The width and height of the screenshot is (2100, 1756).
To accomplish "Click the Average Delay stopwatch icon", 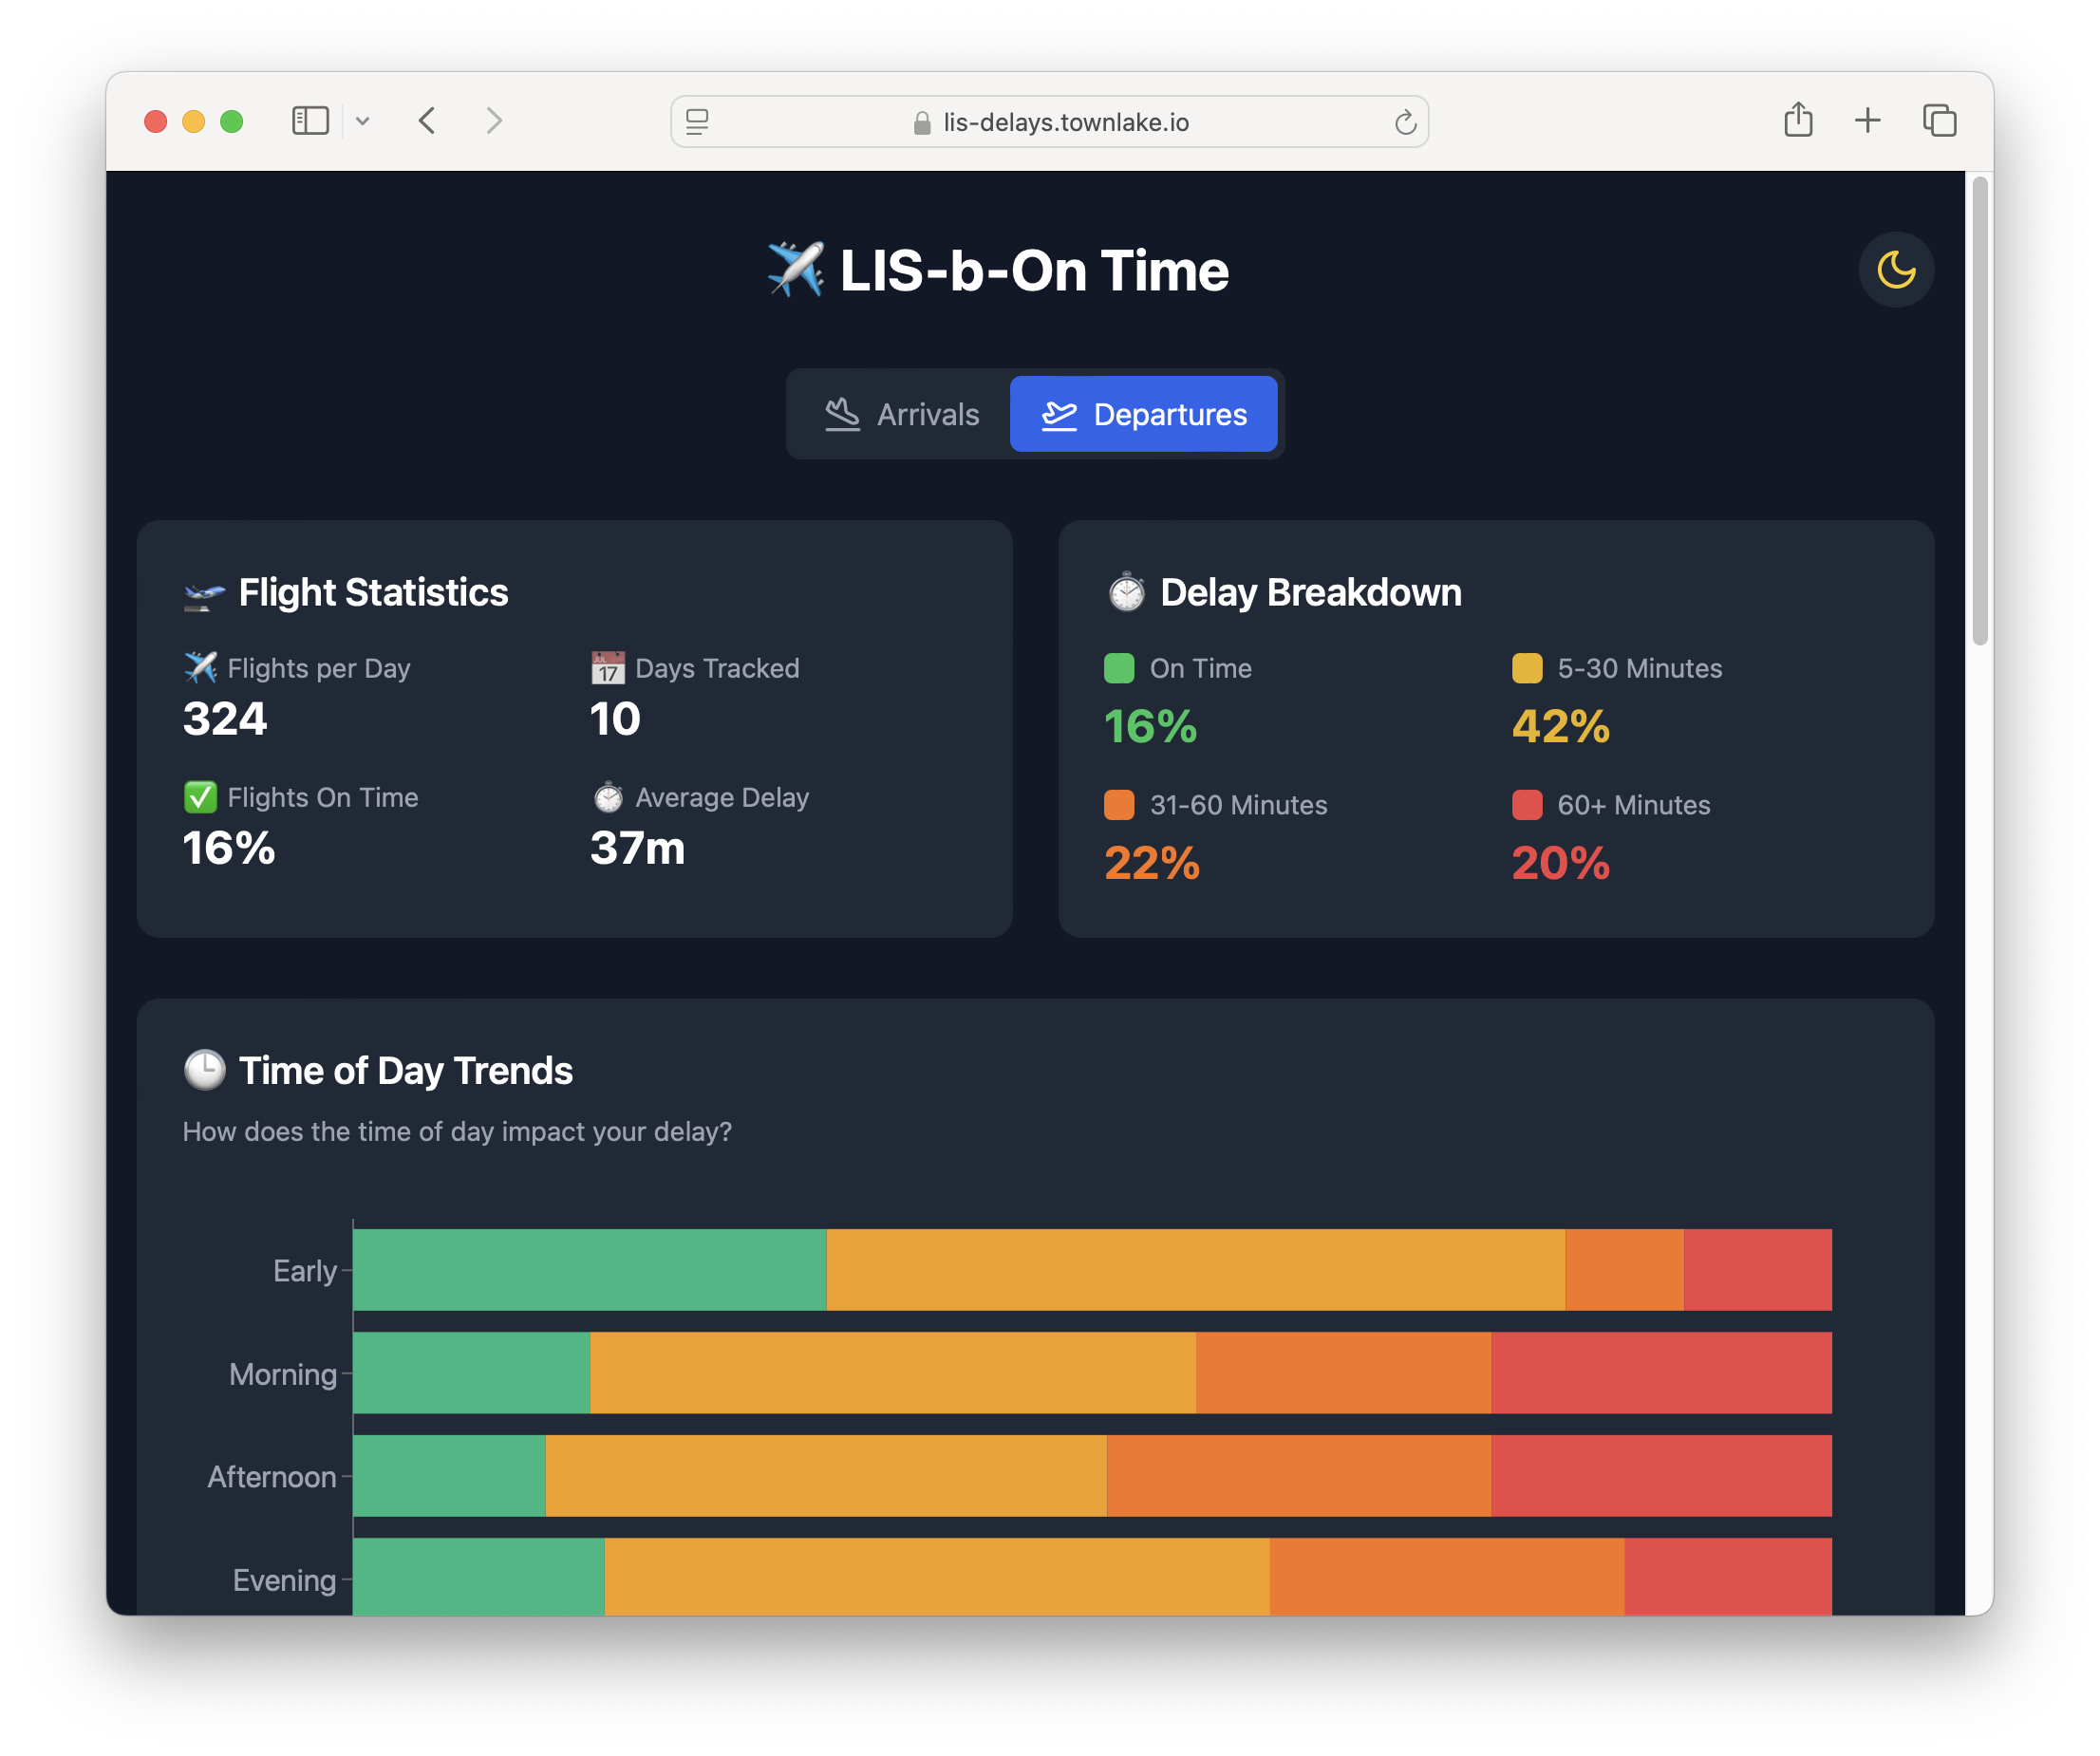I will point(608,797).
